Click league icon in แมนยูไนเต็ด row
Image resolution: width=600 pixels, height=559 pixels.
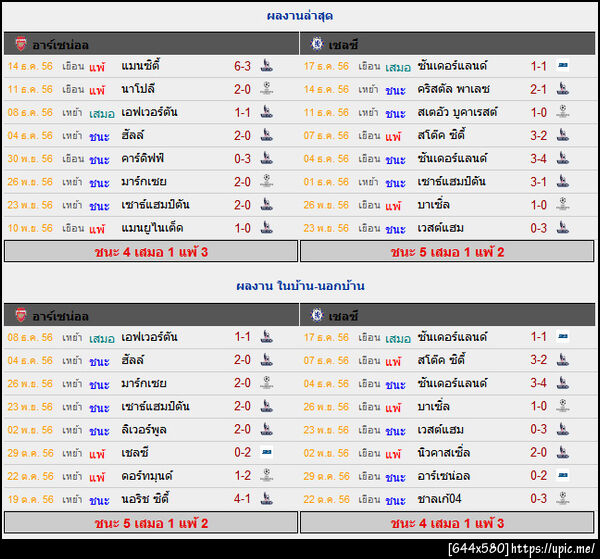[x=266, y=228]
